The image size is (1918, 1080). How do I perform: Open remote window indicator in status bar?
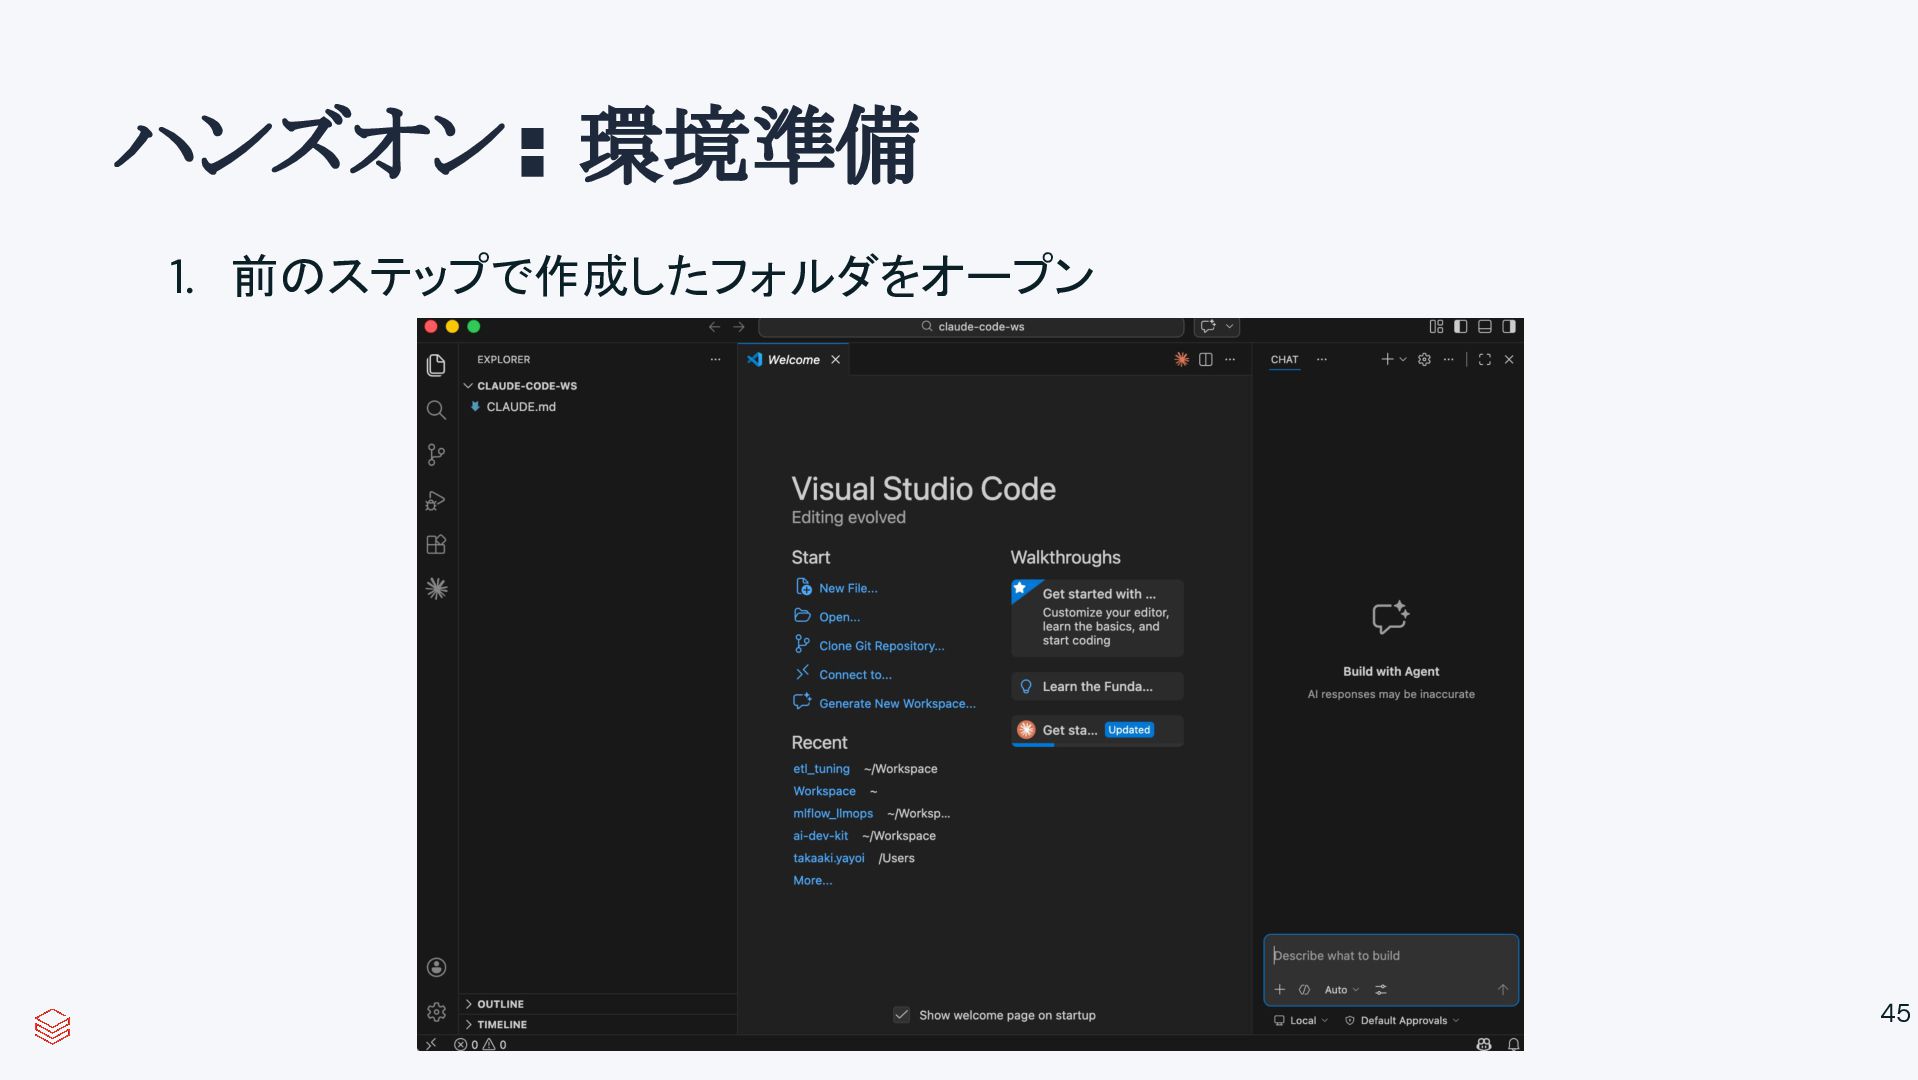coord(431,1044)
